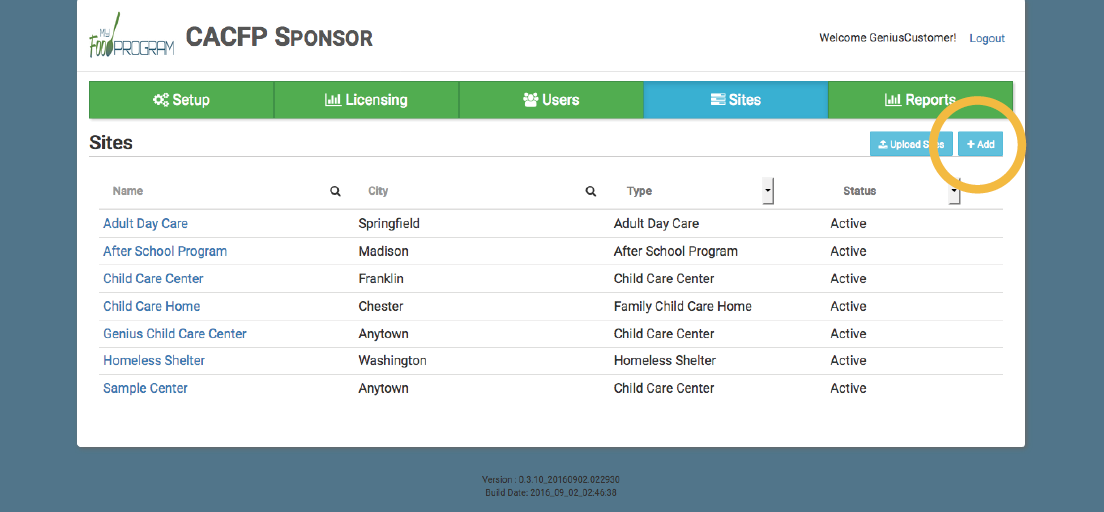
Task: Open the Setup tab
Action: coord(181,100)
